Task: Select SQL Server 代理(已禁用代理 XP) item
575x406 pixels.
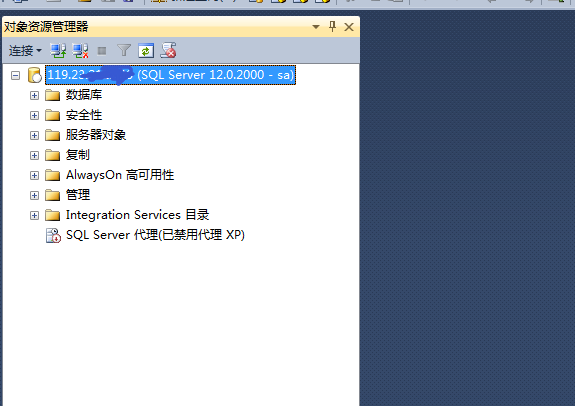Action: click(155, 235)
